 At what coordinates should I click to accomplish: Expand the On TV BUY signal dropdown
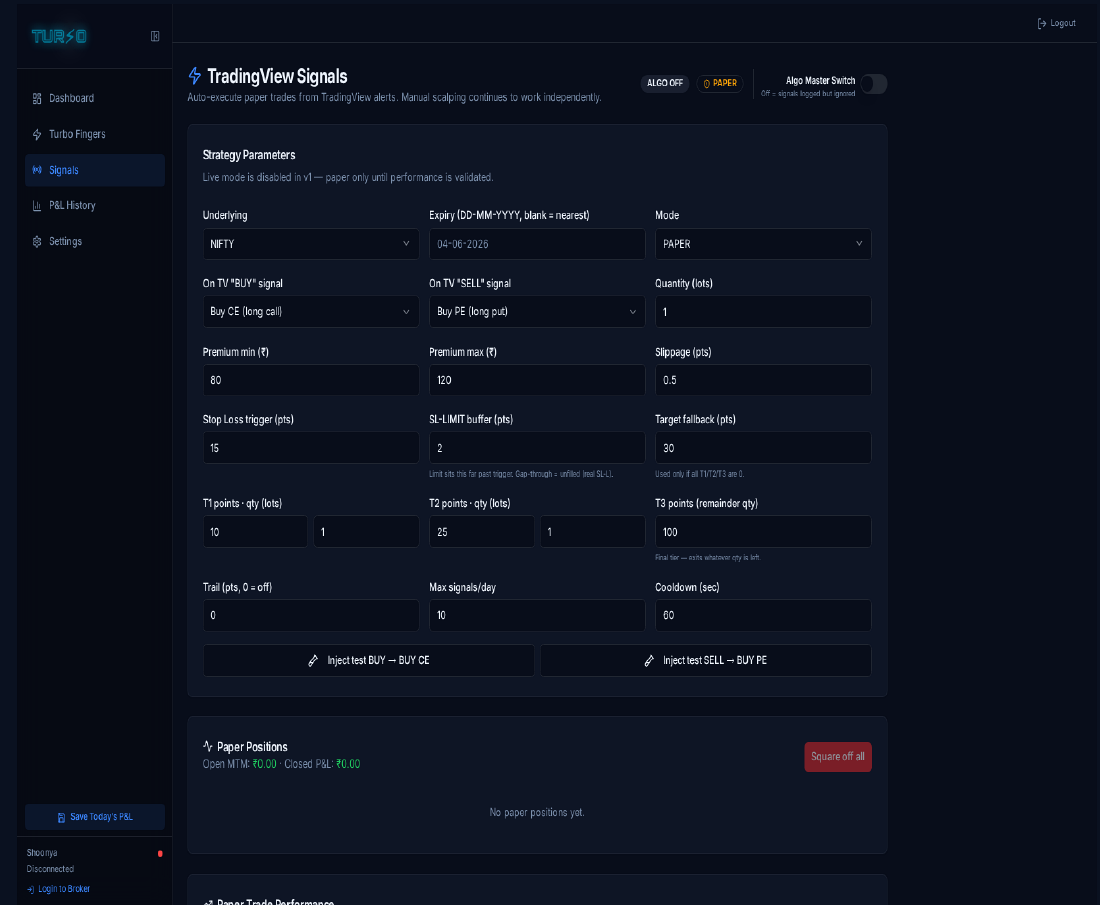tap(311, 311)
